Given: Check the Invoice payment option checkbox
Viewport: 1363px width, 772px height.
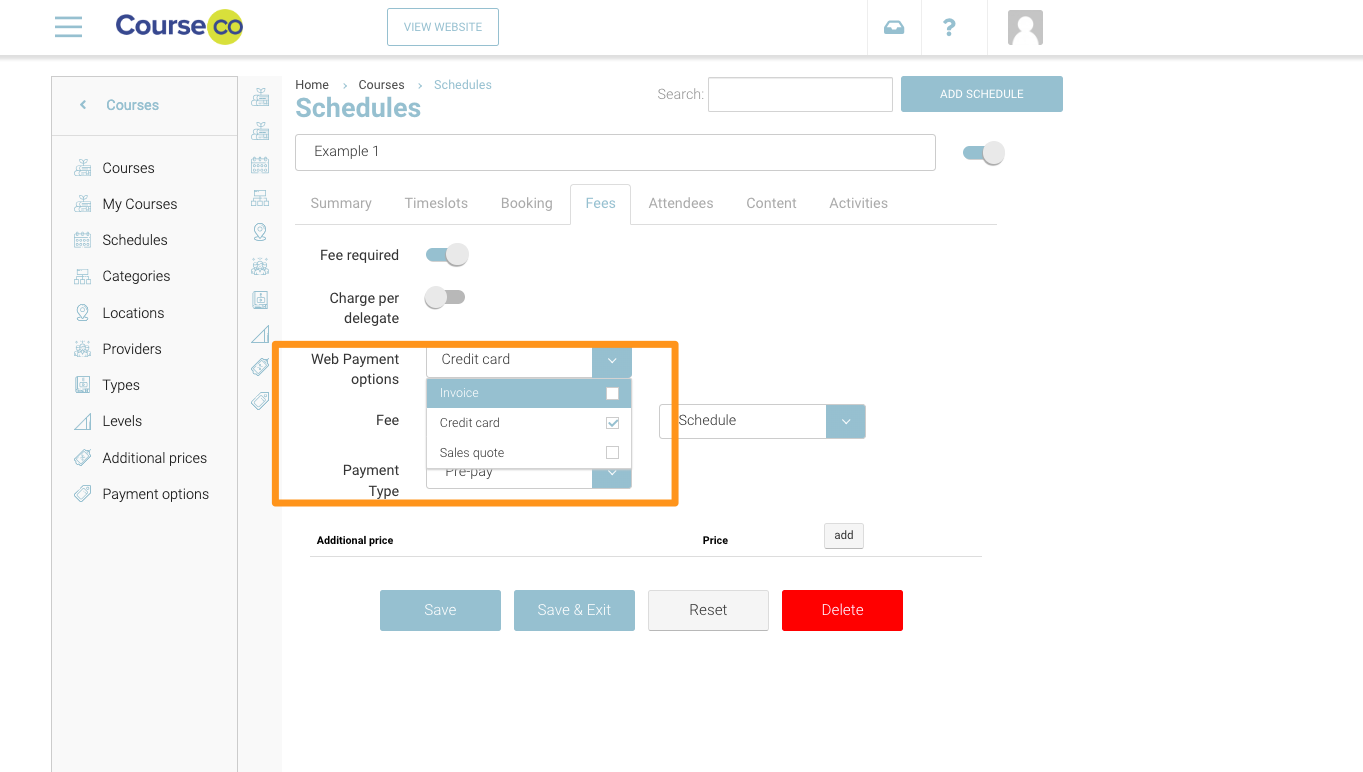Looking at the screenshot, I should pyautogui.click(x=612, y=393).
